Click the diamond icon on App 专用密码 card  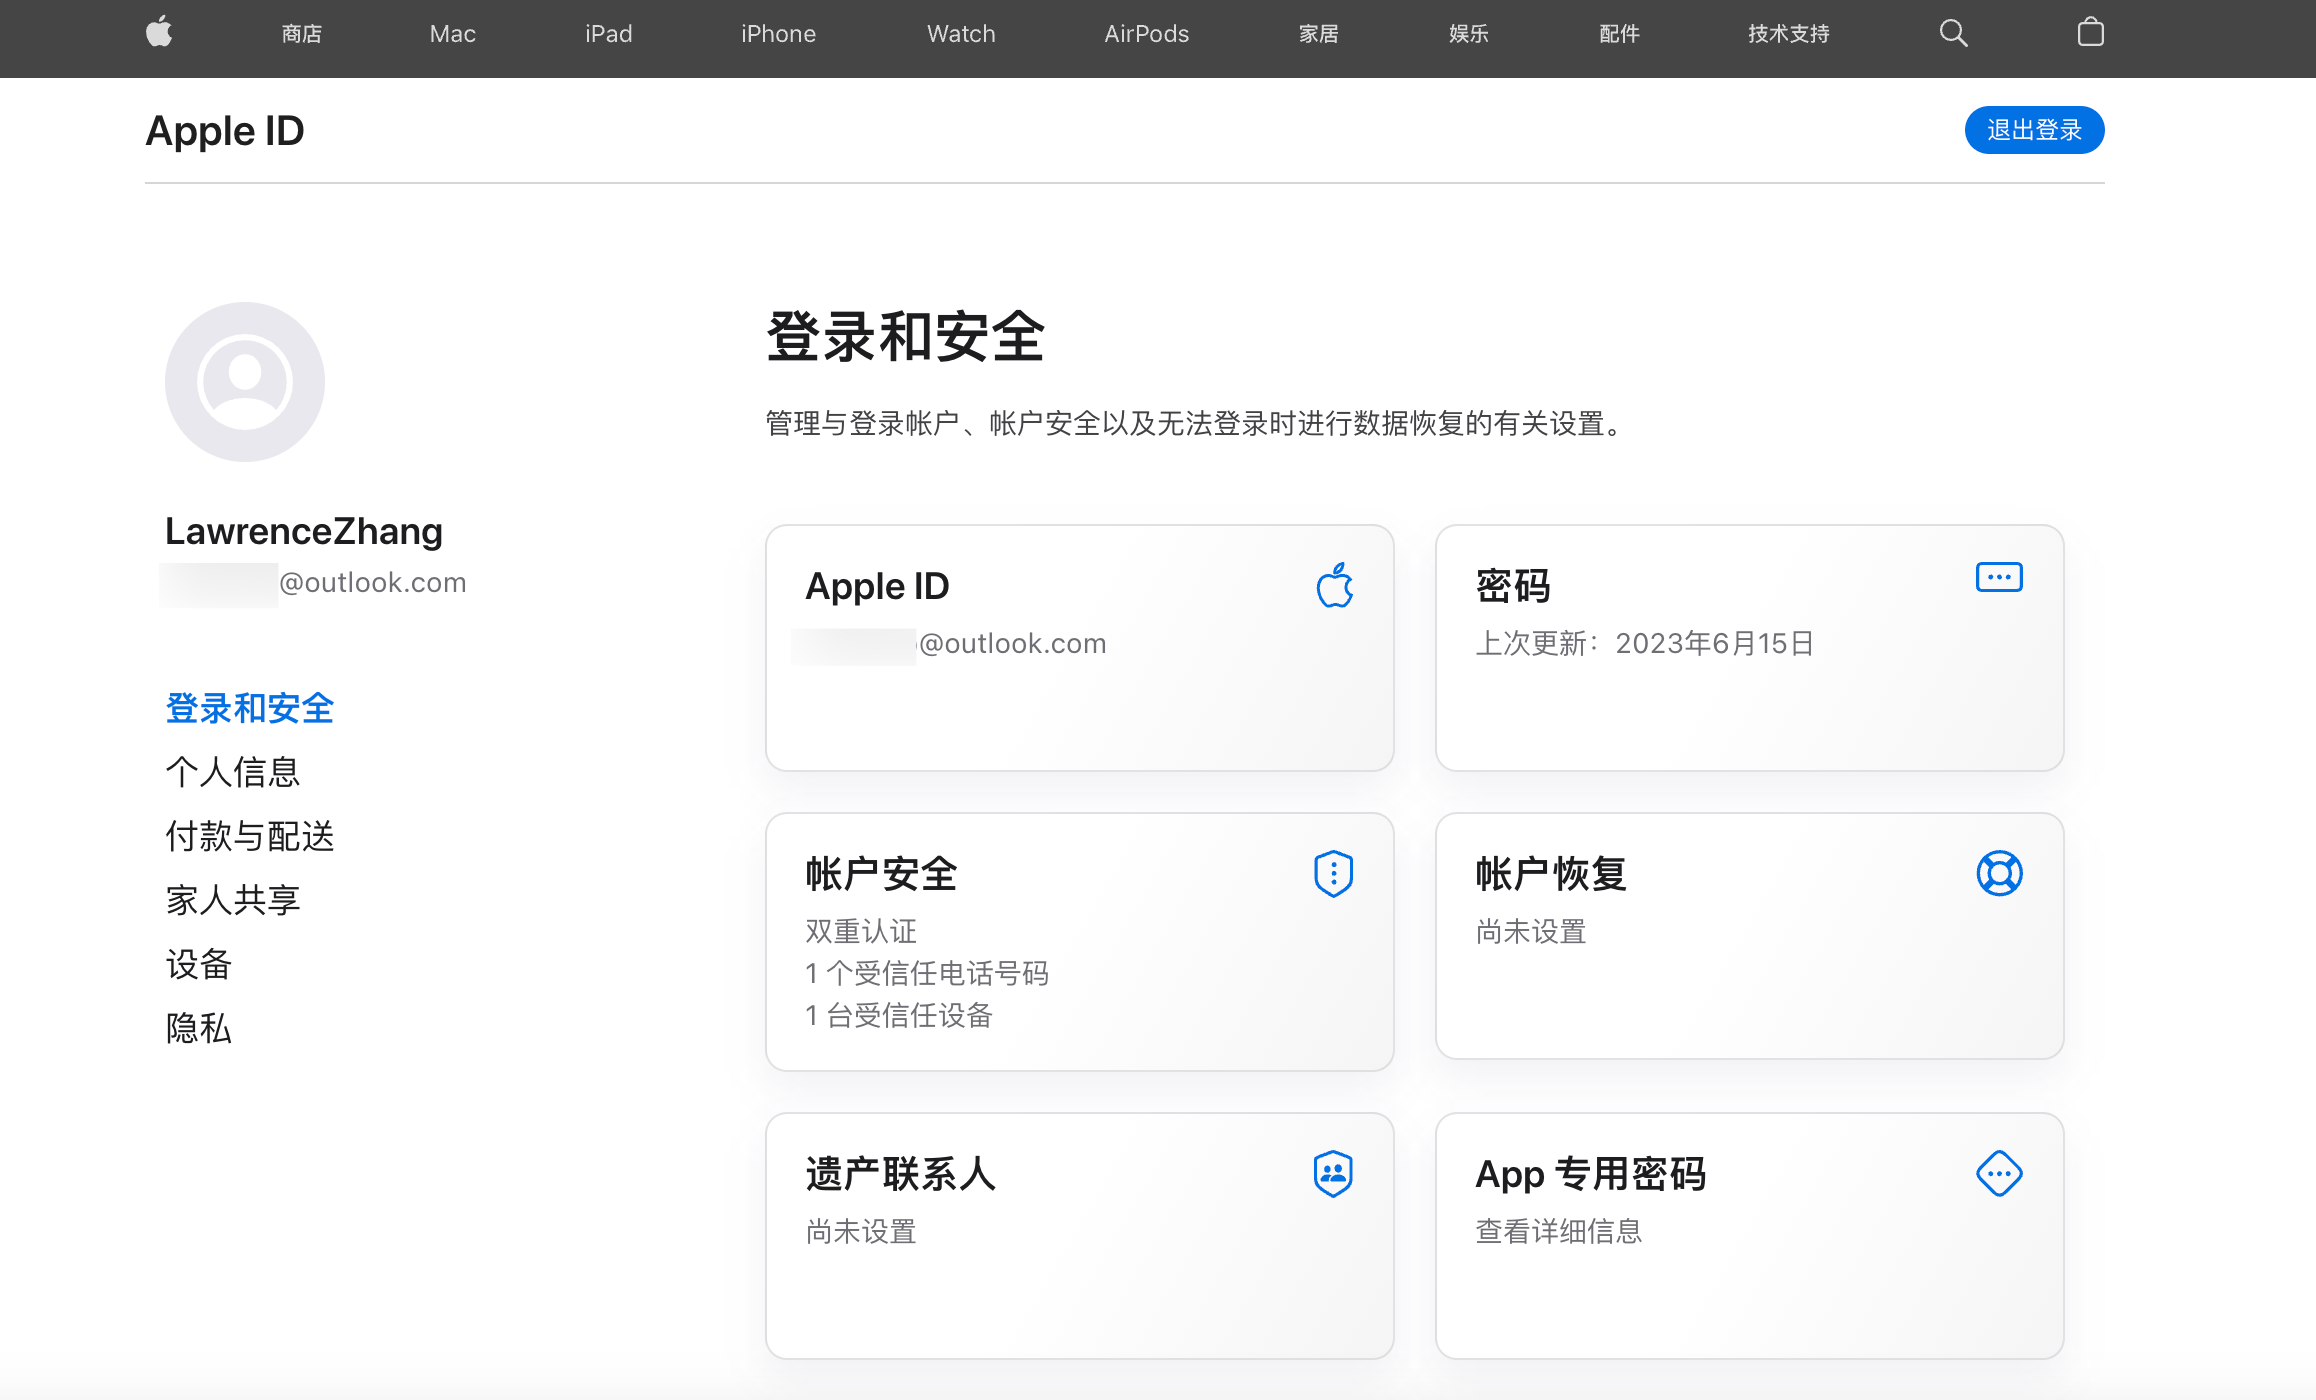1999,1174
